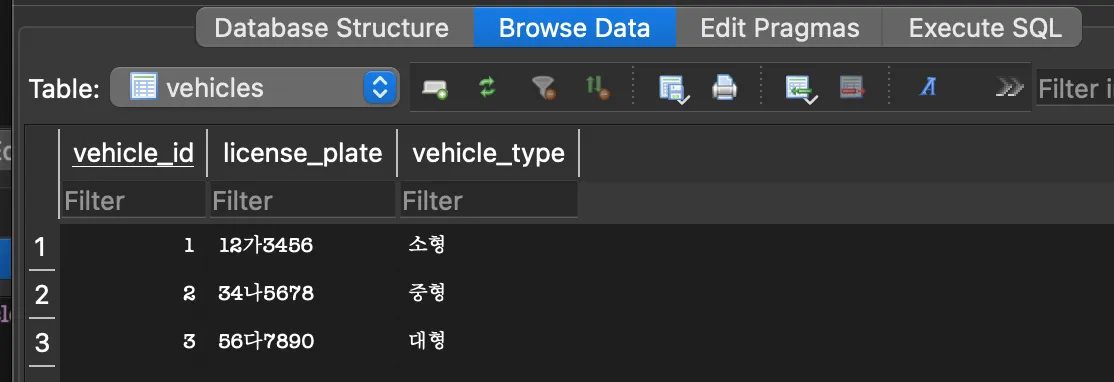1114x382 pixels.
Task: Expand the toolbar overflow chevrons
Action: click(1009, 87)
